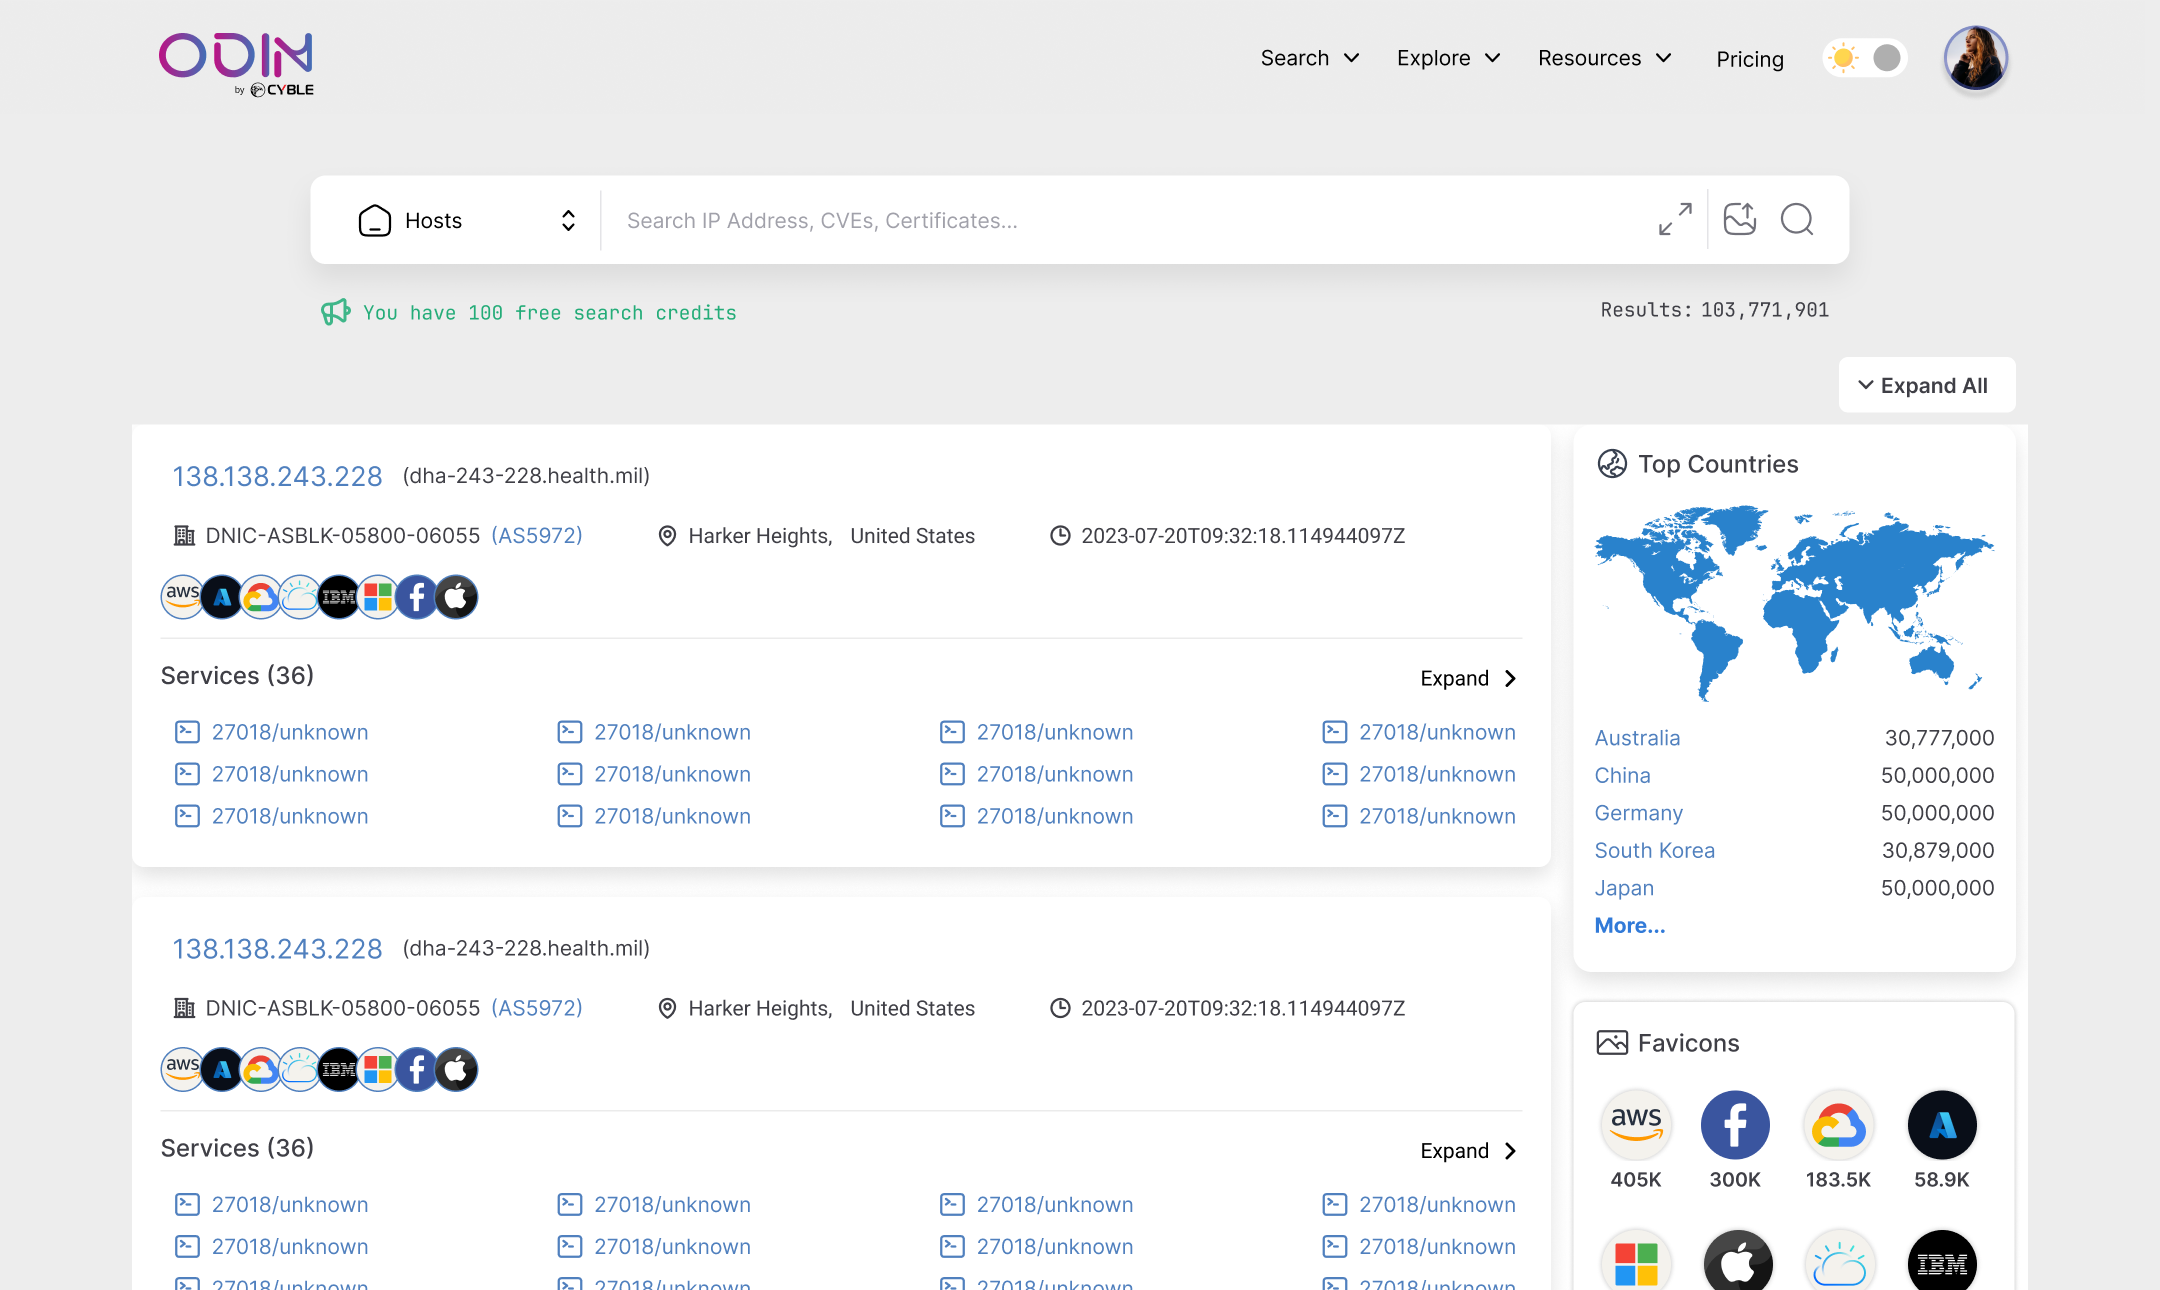Click the Apple icon in the second result
Viewport: 2160px width, 1290px height.
point(456,1069)
